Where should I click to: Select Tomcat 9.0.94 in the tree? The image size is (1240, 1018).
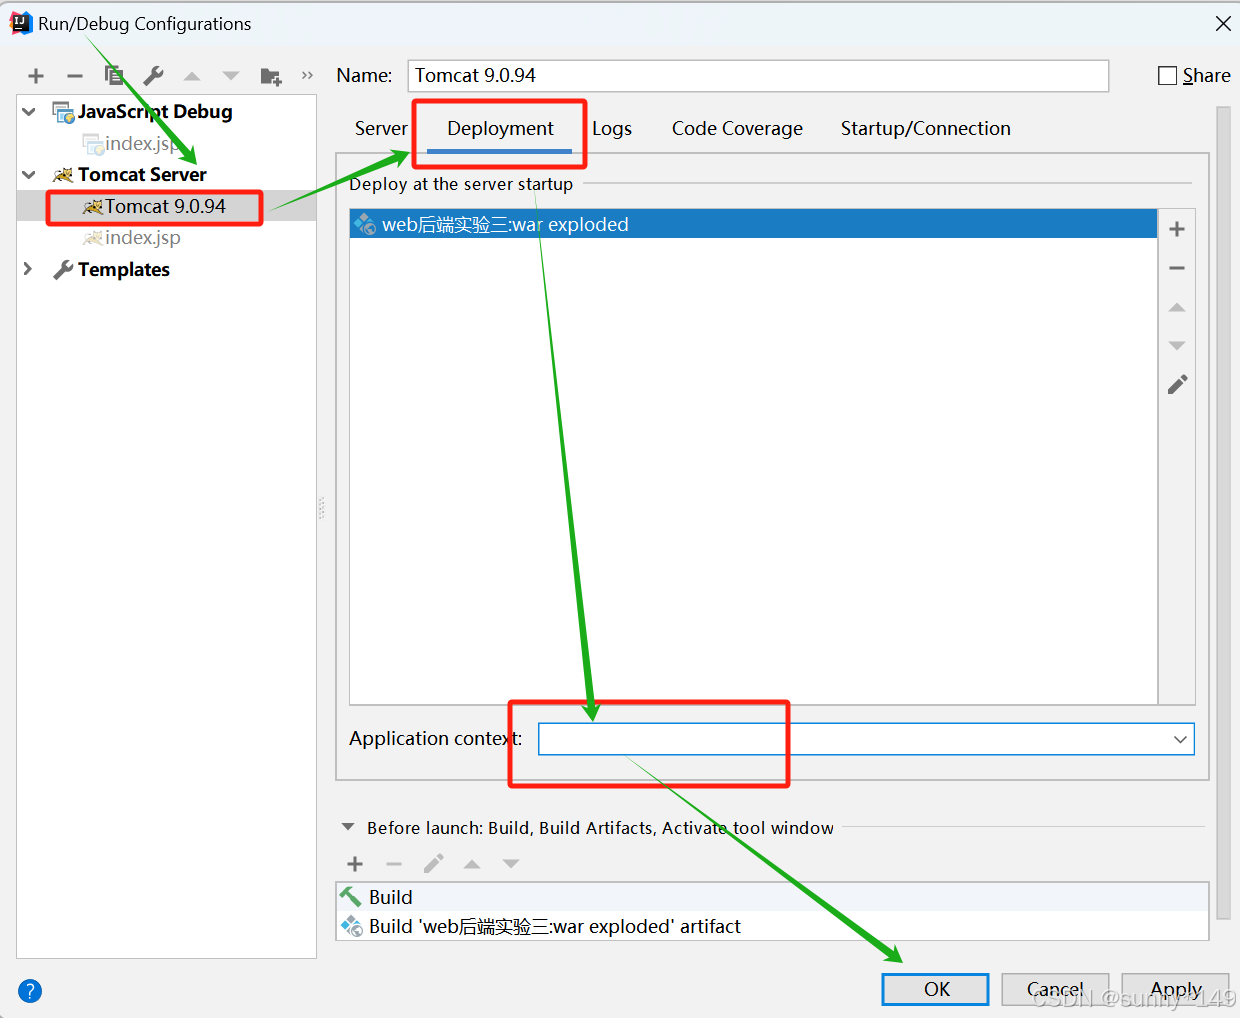tap(166, 206)
